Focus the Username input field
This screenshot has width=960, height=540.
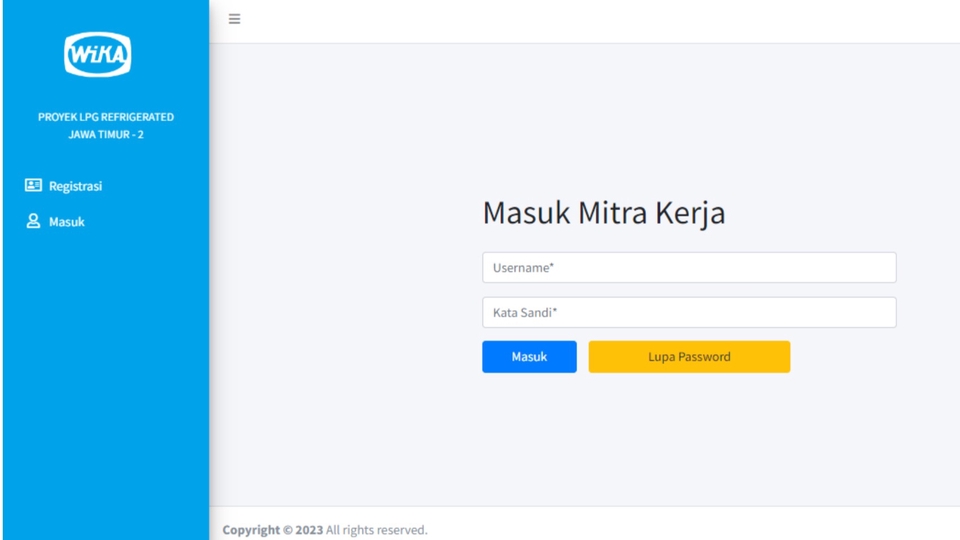[x=689, y=268]
